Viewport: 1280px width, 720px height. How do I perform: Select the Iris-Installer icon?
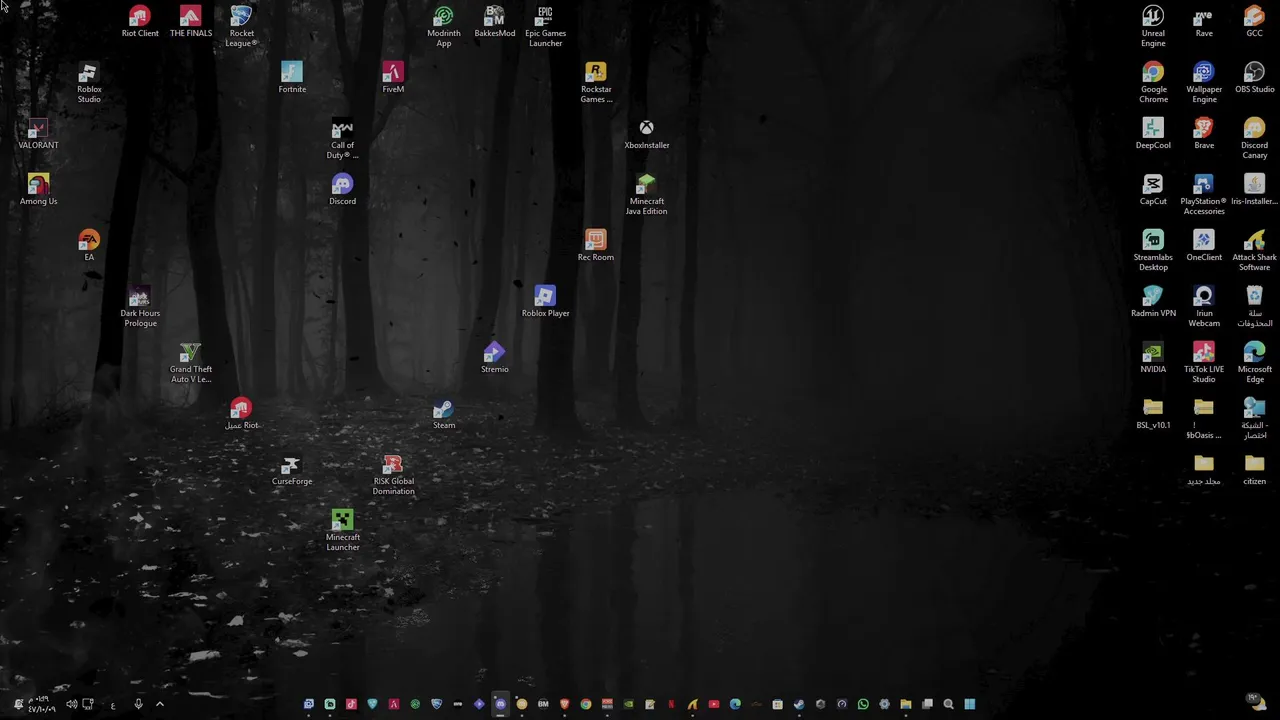1254,190
